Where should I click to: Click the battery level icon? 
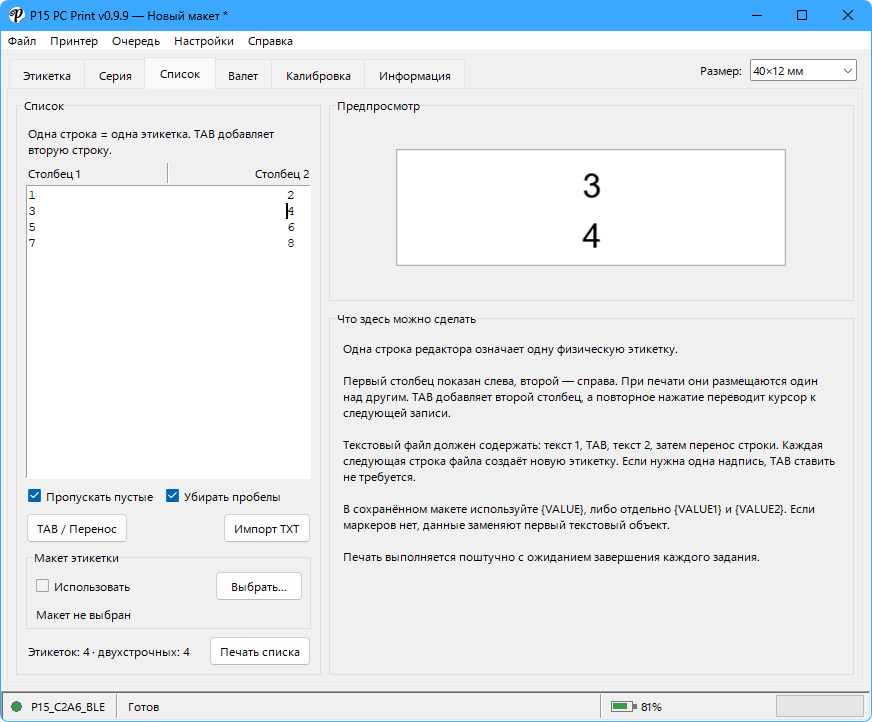(x=623, y=706)
